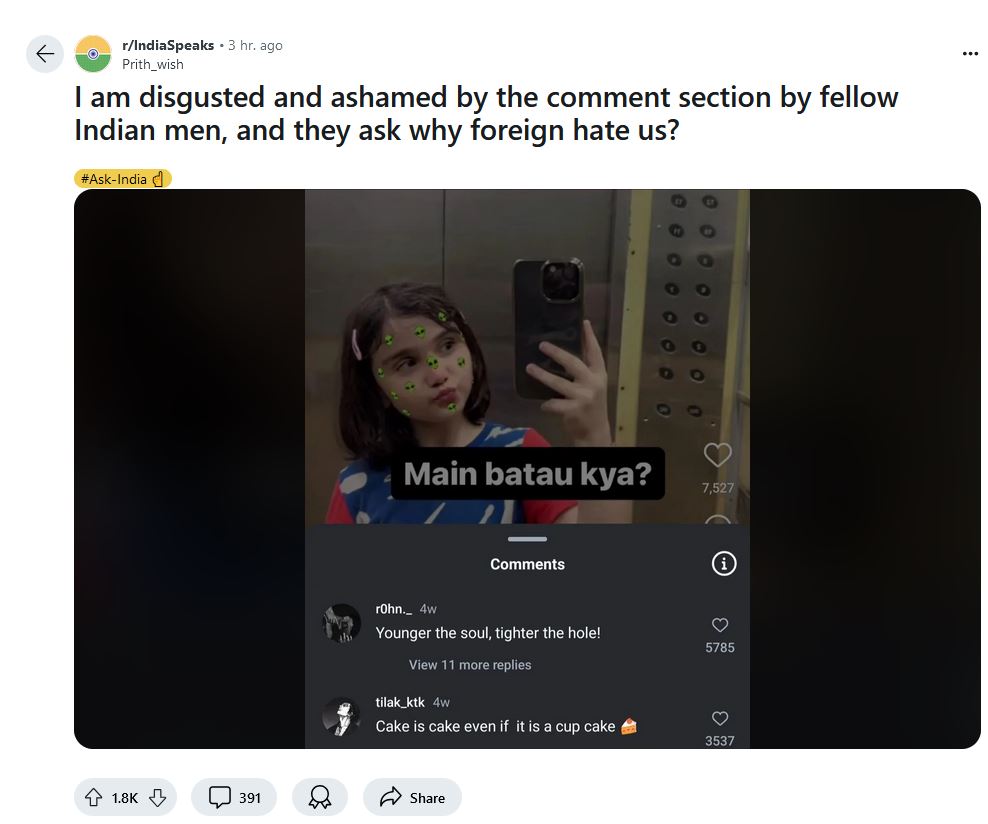Expand View 11 more replies
The image size is (988, 824).
click(469, 665)
